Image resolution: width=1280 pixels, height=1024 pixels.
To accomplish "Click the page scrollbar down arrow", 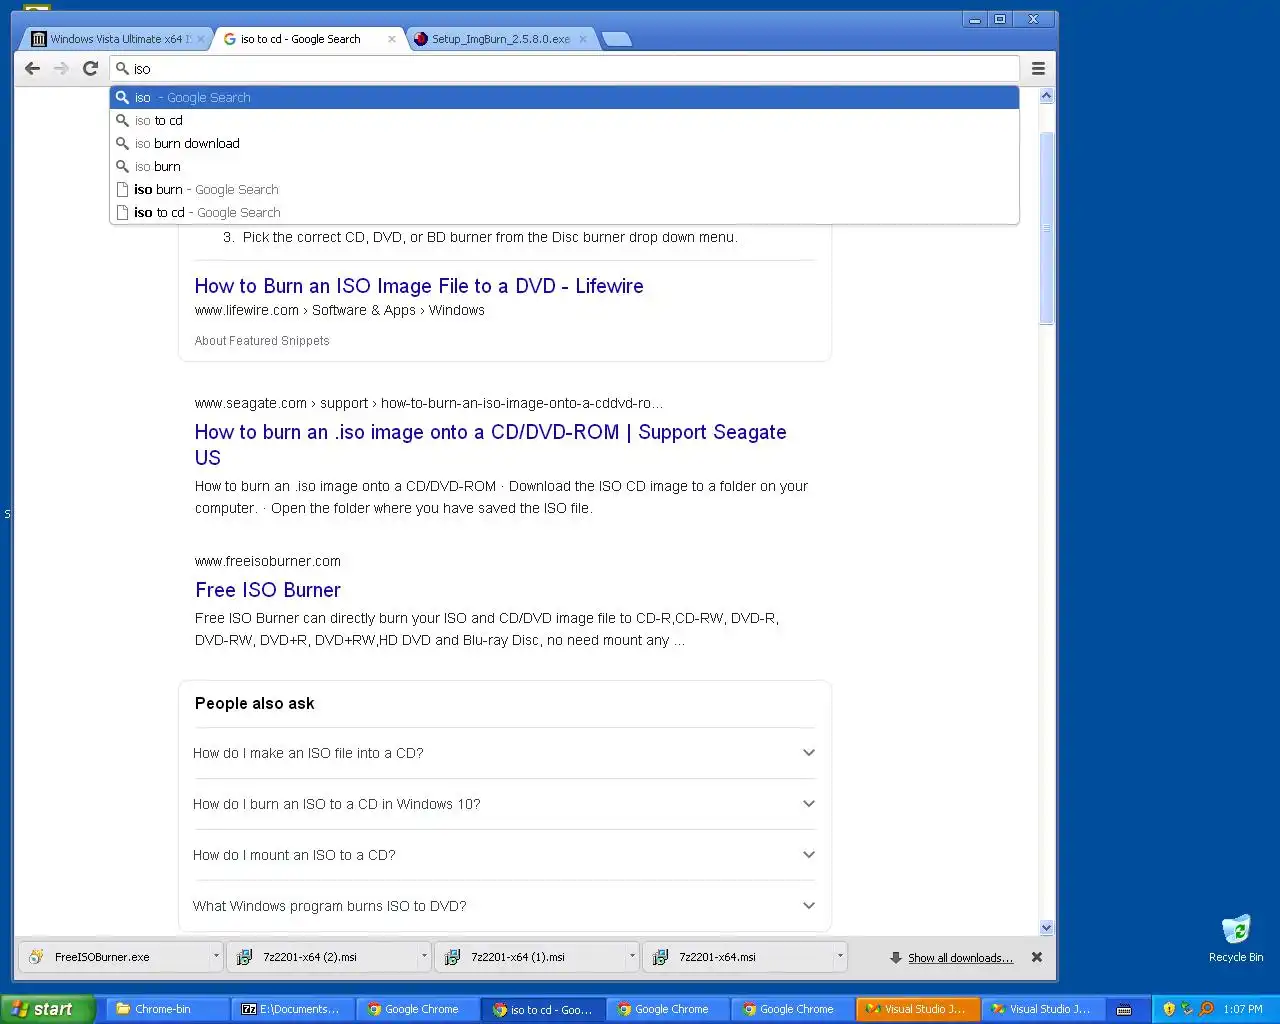I will tap(1046, 927).
